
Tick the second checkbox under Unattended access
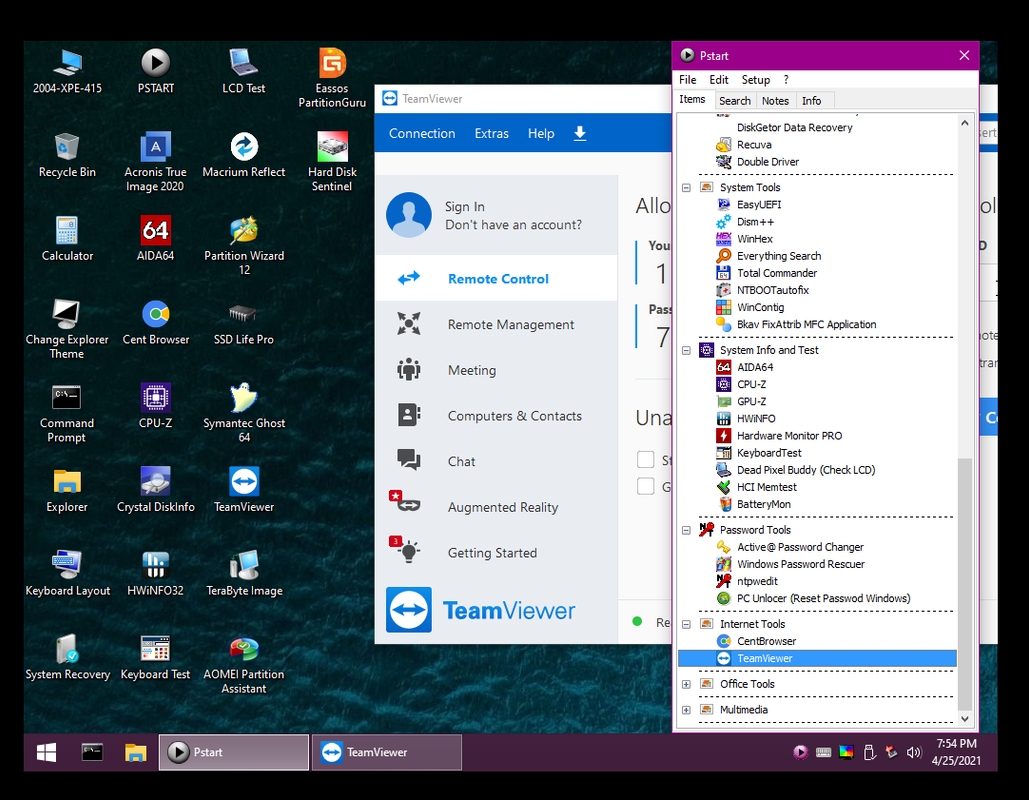click(646, 486)
